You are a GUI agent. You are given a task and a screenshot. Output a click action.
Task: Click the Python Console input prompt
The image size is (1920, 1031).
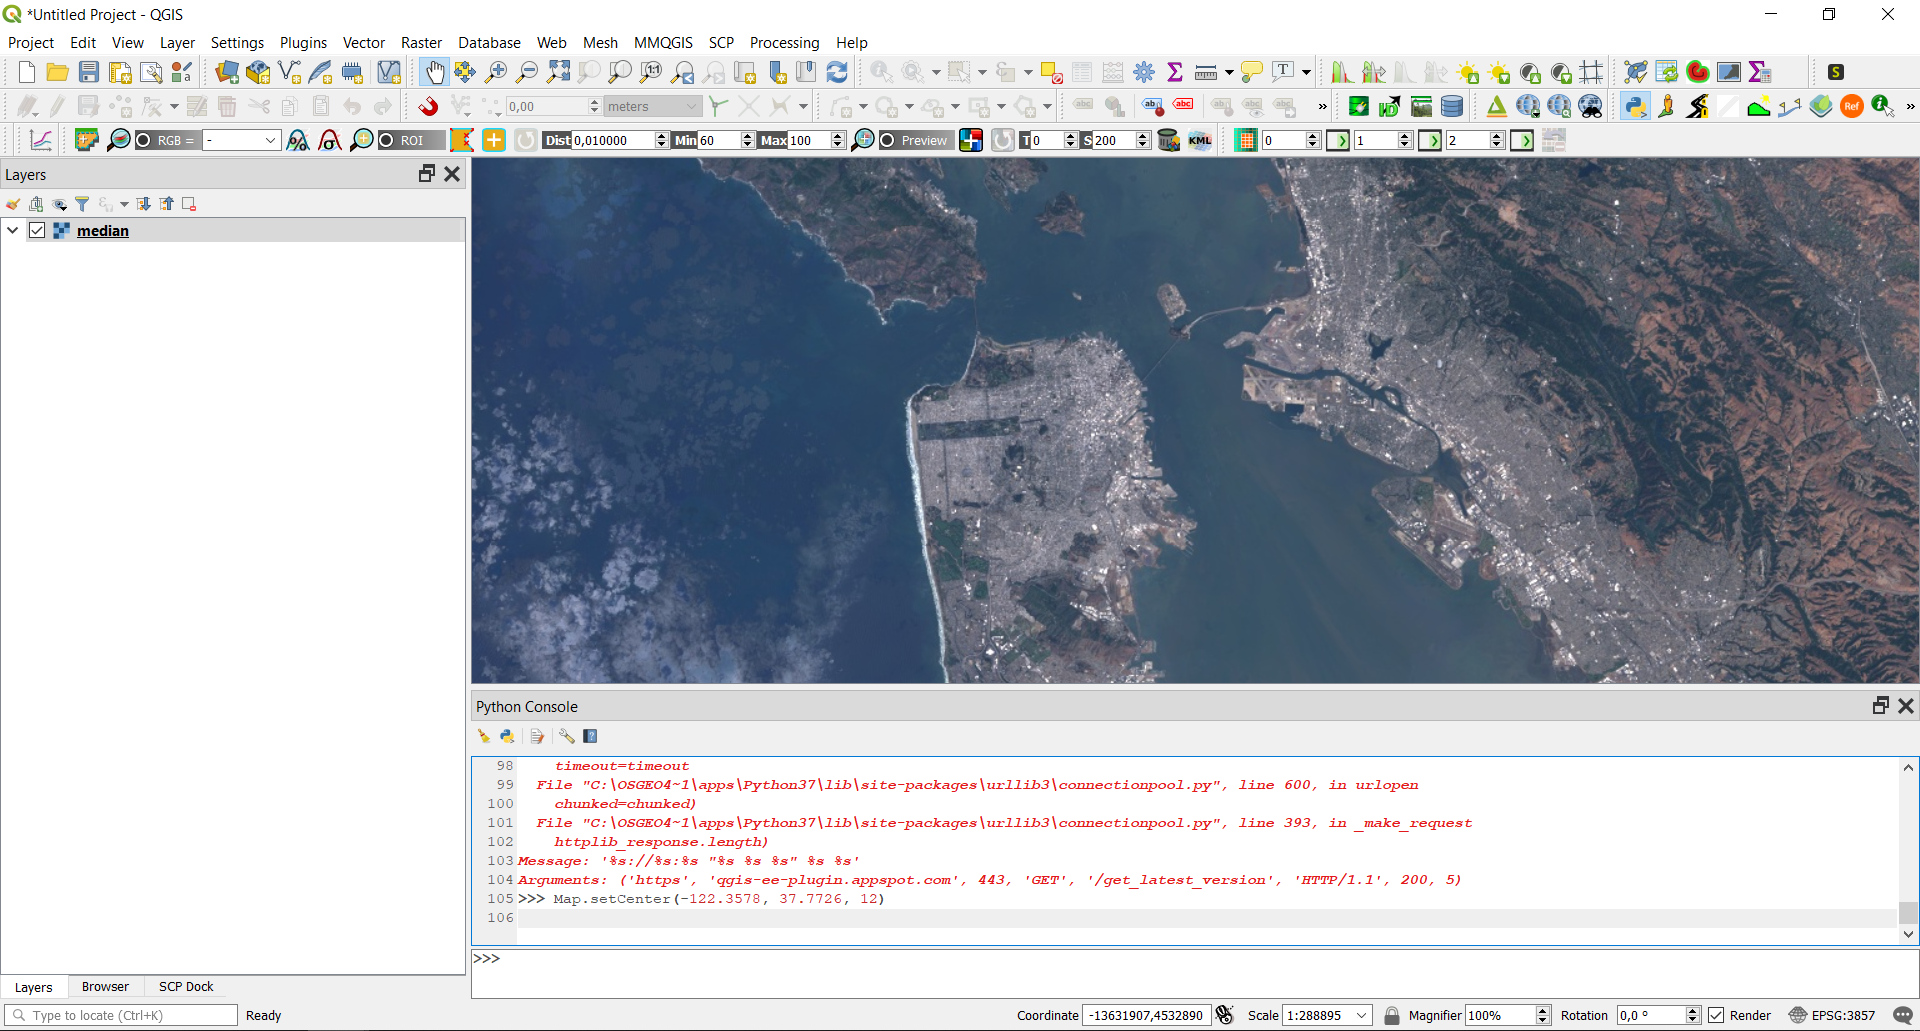click(1195, 973)
